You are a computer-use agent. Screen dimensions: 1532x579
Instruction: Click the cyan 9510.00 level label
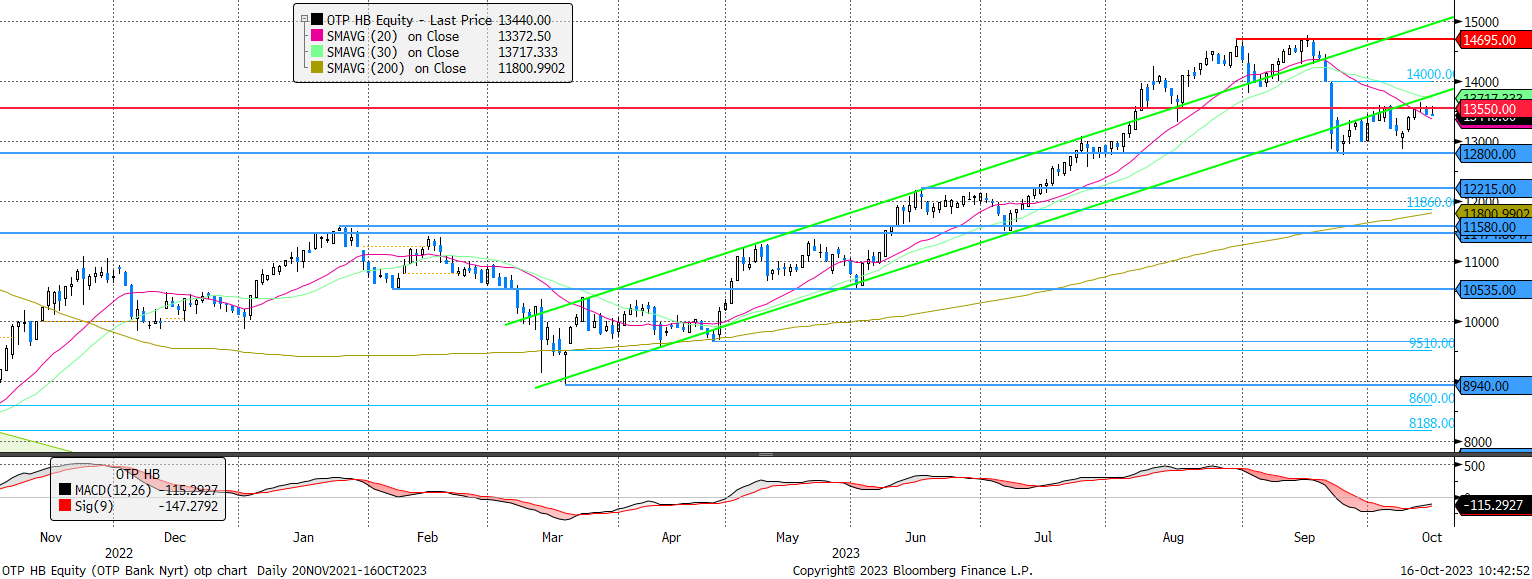(1432, 343)
